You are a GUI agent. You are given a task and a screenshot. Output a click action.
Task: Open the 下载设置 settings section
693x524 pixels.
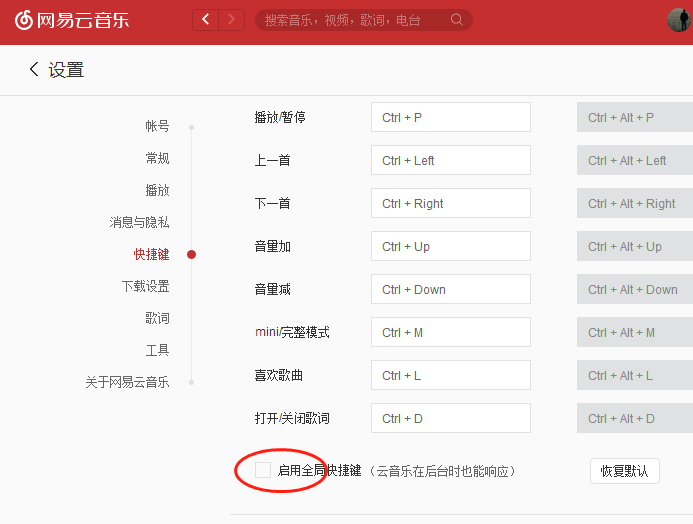point(145,286)
